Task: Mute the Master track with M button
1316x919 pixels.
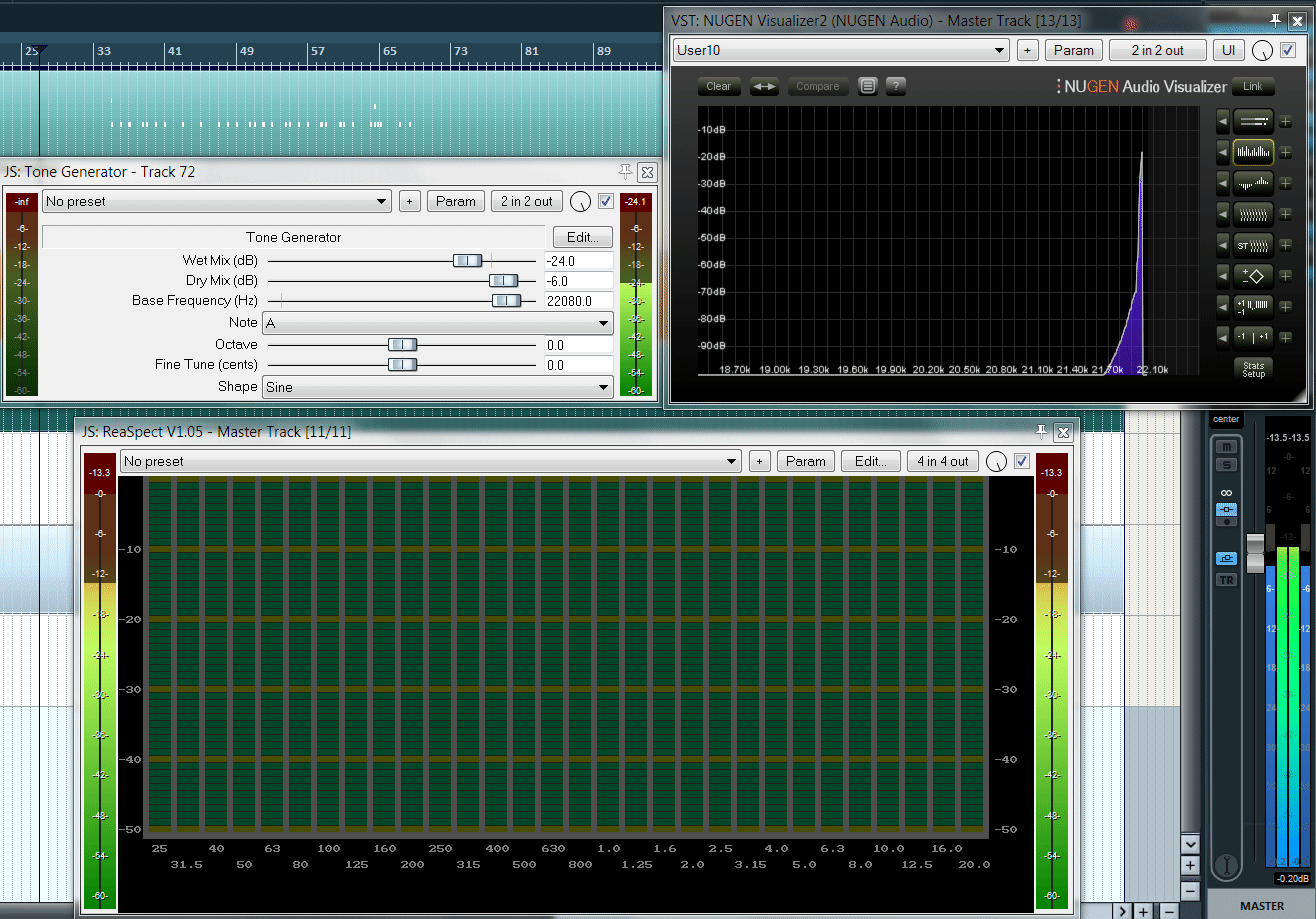Action: click(1226, 446)
